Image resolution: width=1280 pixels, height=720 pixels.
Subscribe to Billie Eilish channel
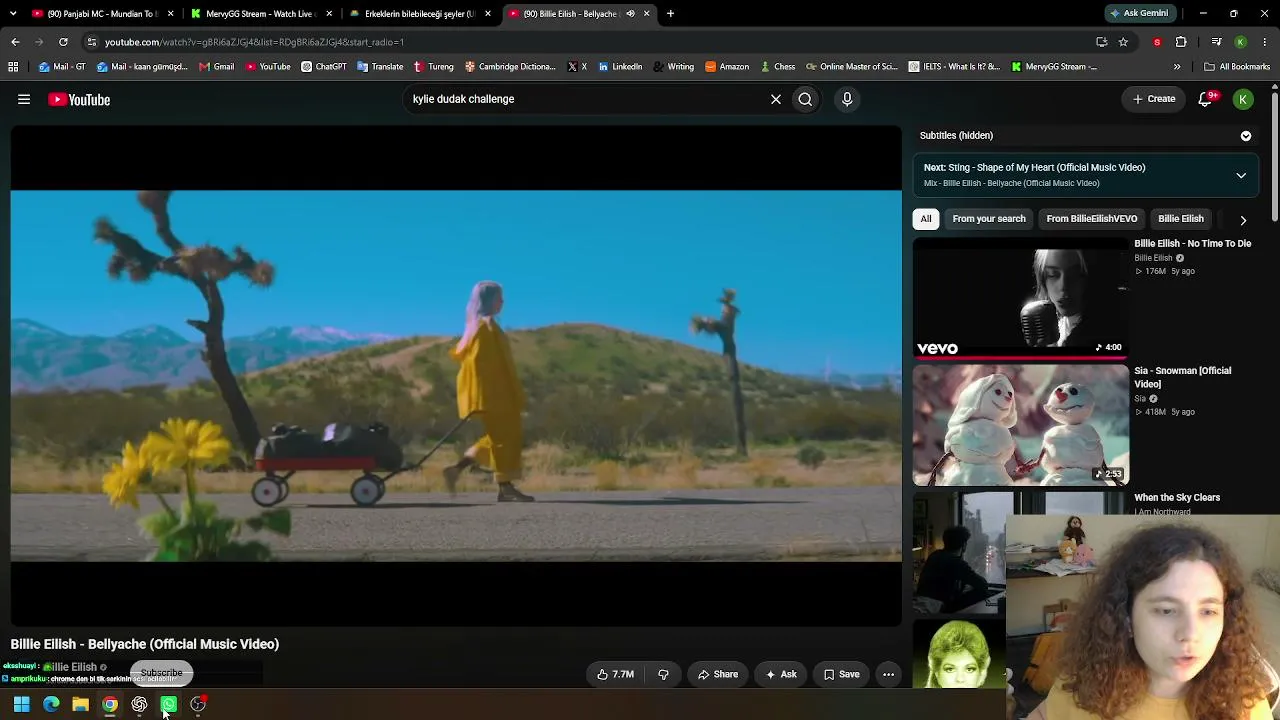click(x=161, y=673)
